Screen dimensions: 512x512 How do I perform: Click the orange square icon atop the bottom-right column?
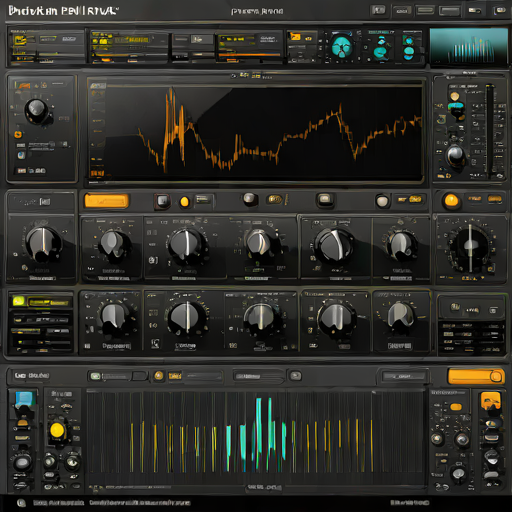tap(490, 401)
